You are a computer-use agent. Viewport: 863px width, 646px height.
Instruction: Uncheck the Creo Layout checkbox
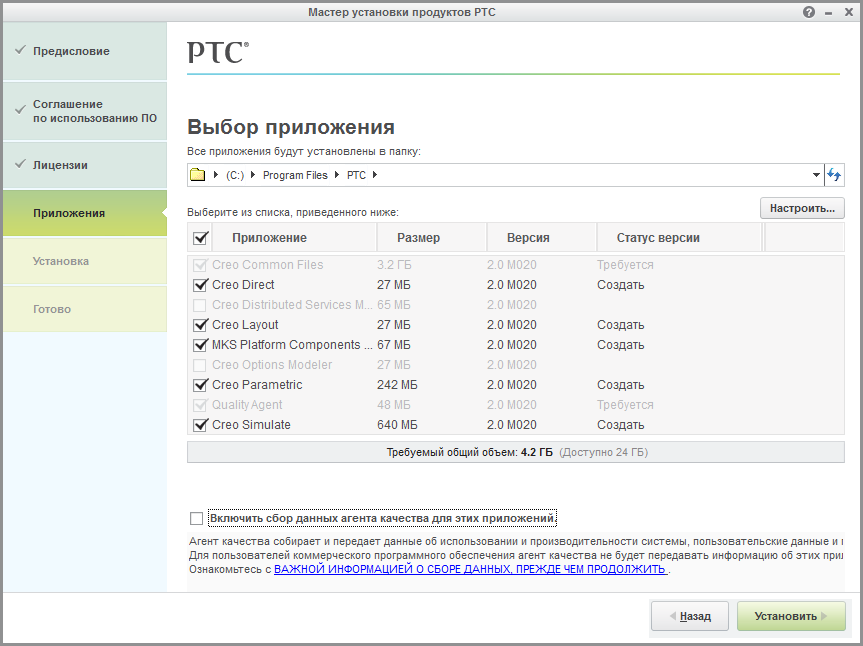click(x=200, y=325)
